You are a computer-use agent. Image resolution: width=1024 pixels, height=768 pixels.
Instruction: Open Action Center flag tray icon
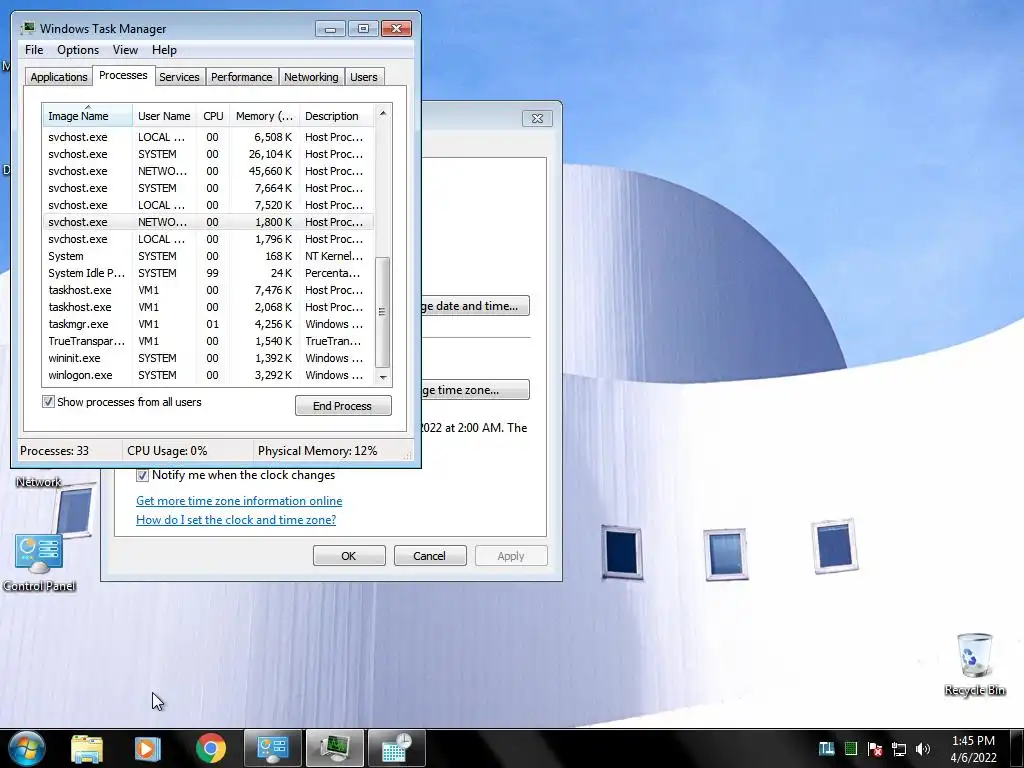875,749
